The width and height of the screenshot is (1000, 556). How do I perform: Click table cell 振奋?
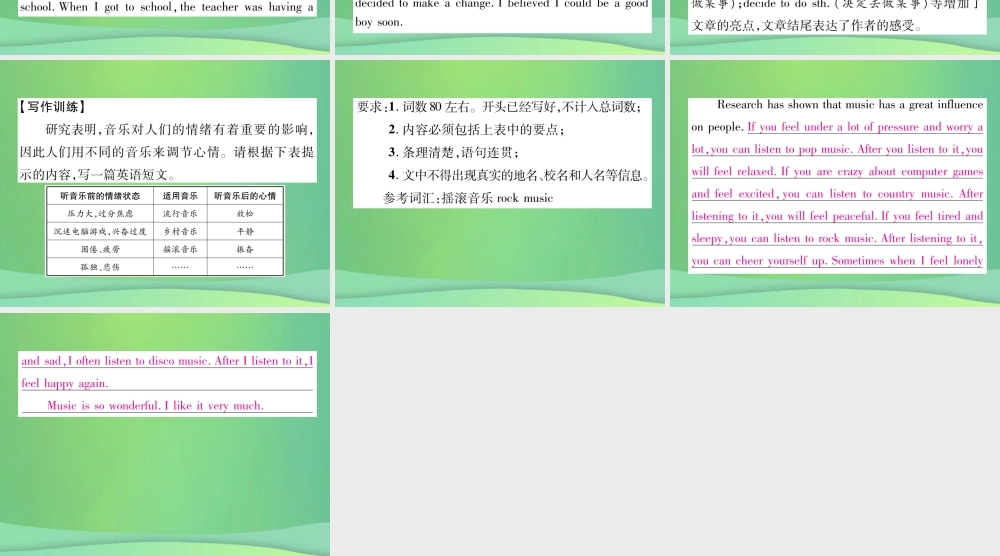pyautogui.click(x=245, y=249)
